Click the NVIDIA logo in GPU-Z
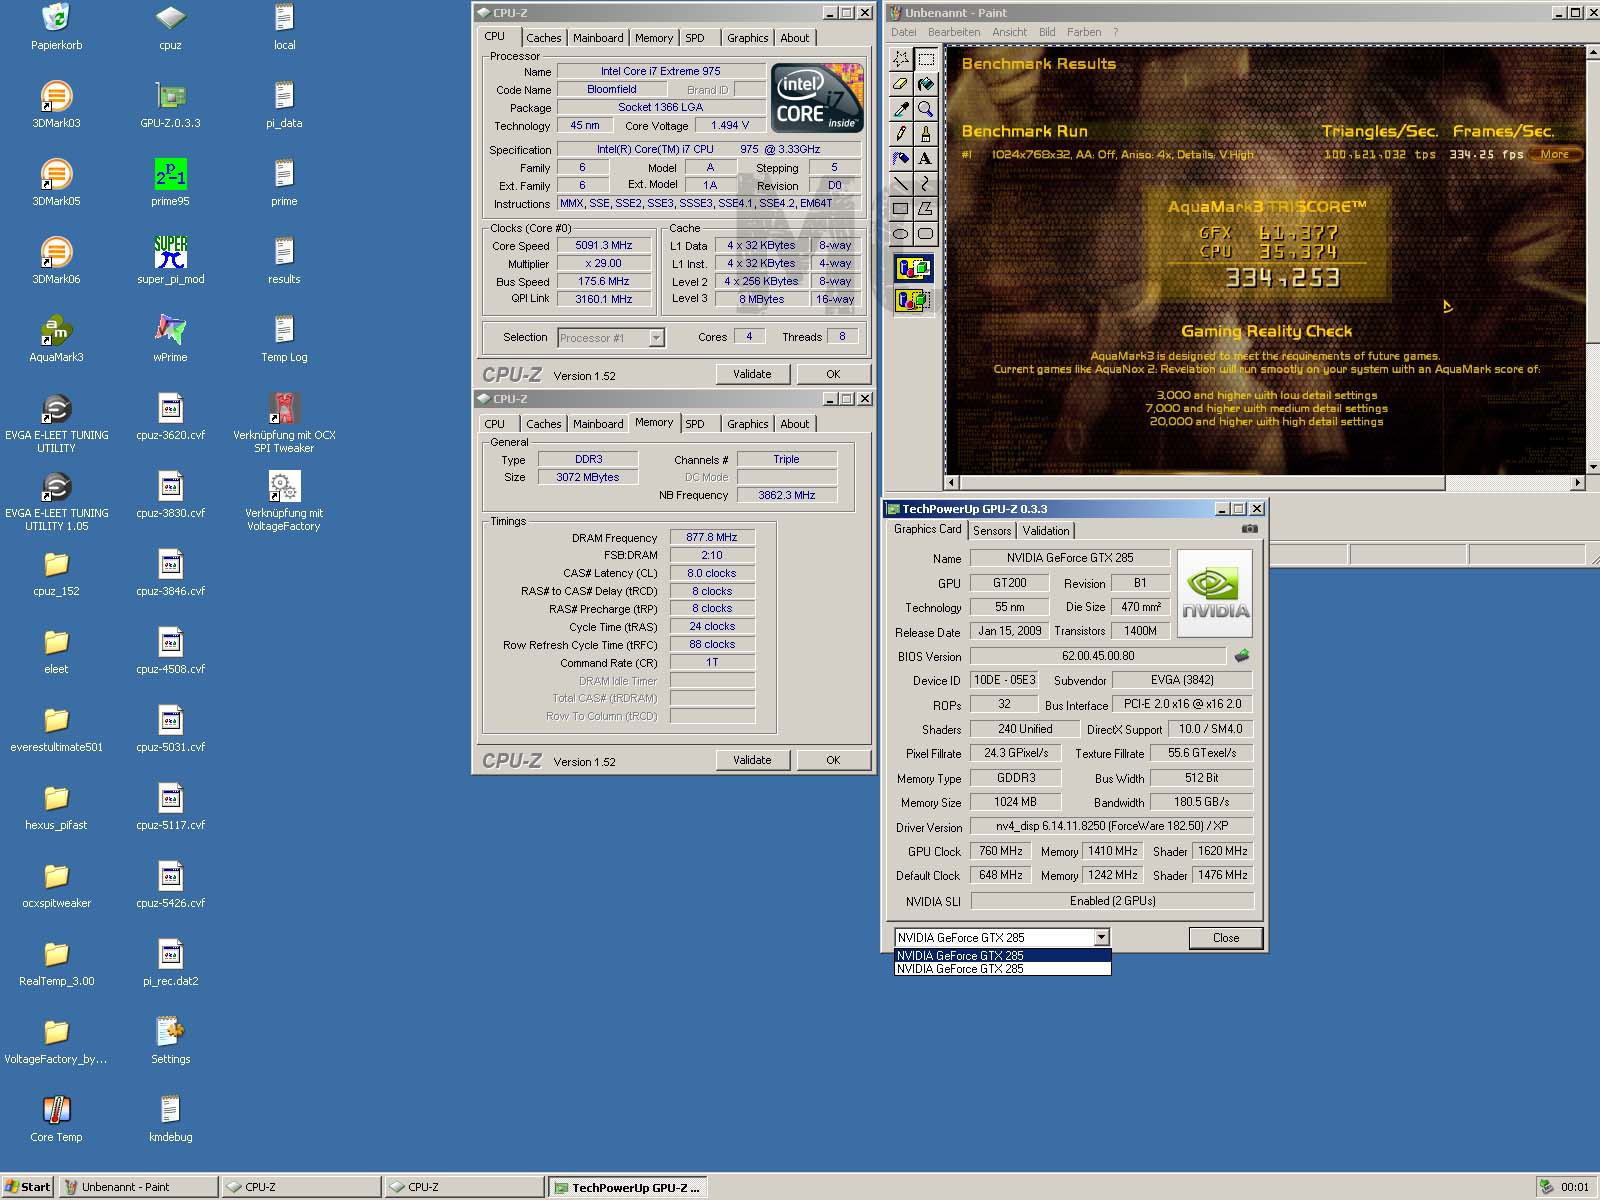The image size is (1600, 1200). pos(1216,594)
